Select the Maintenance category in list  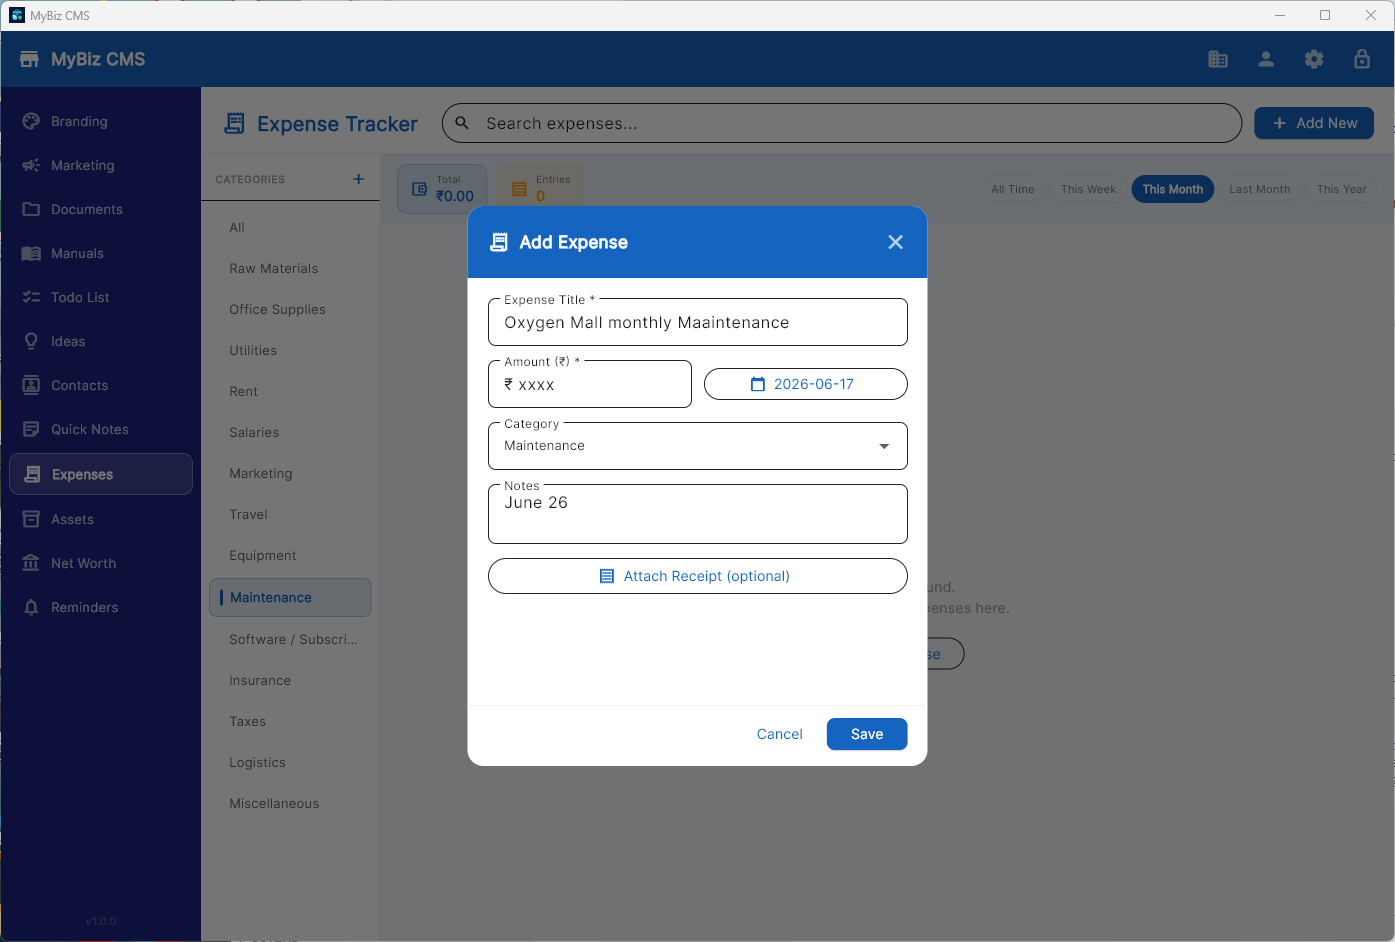pos(290,597)
